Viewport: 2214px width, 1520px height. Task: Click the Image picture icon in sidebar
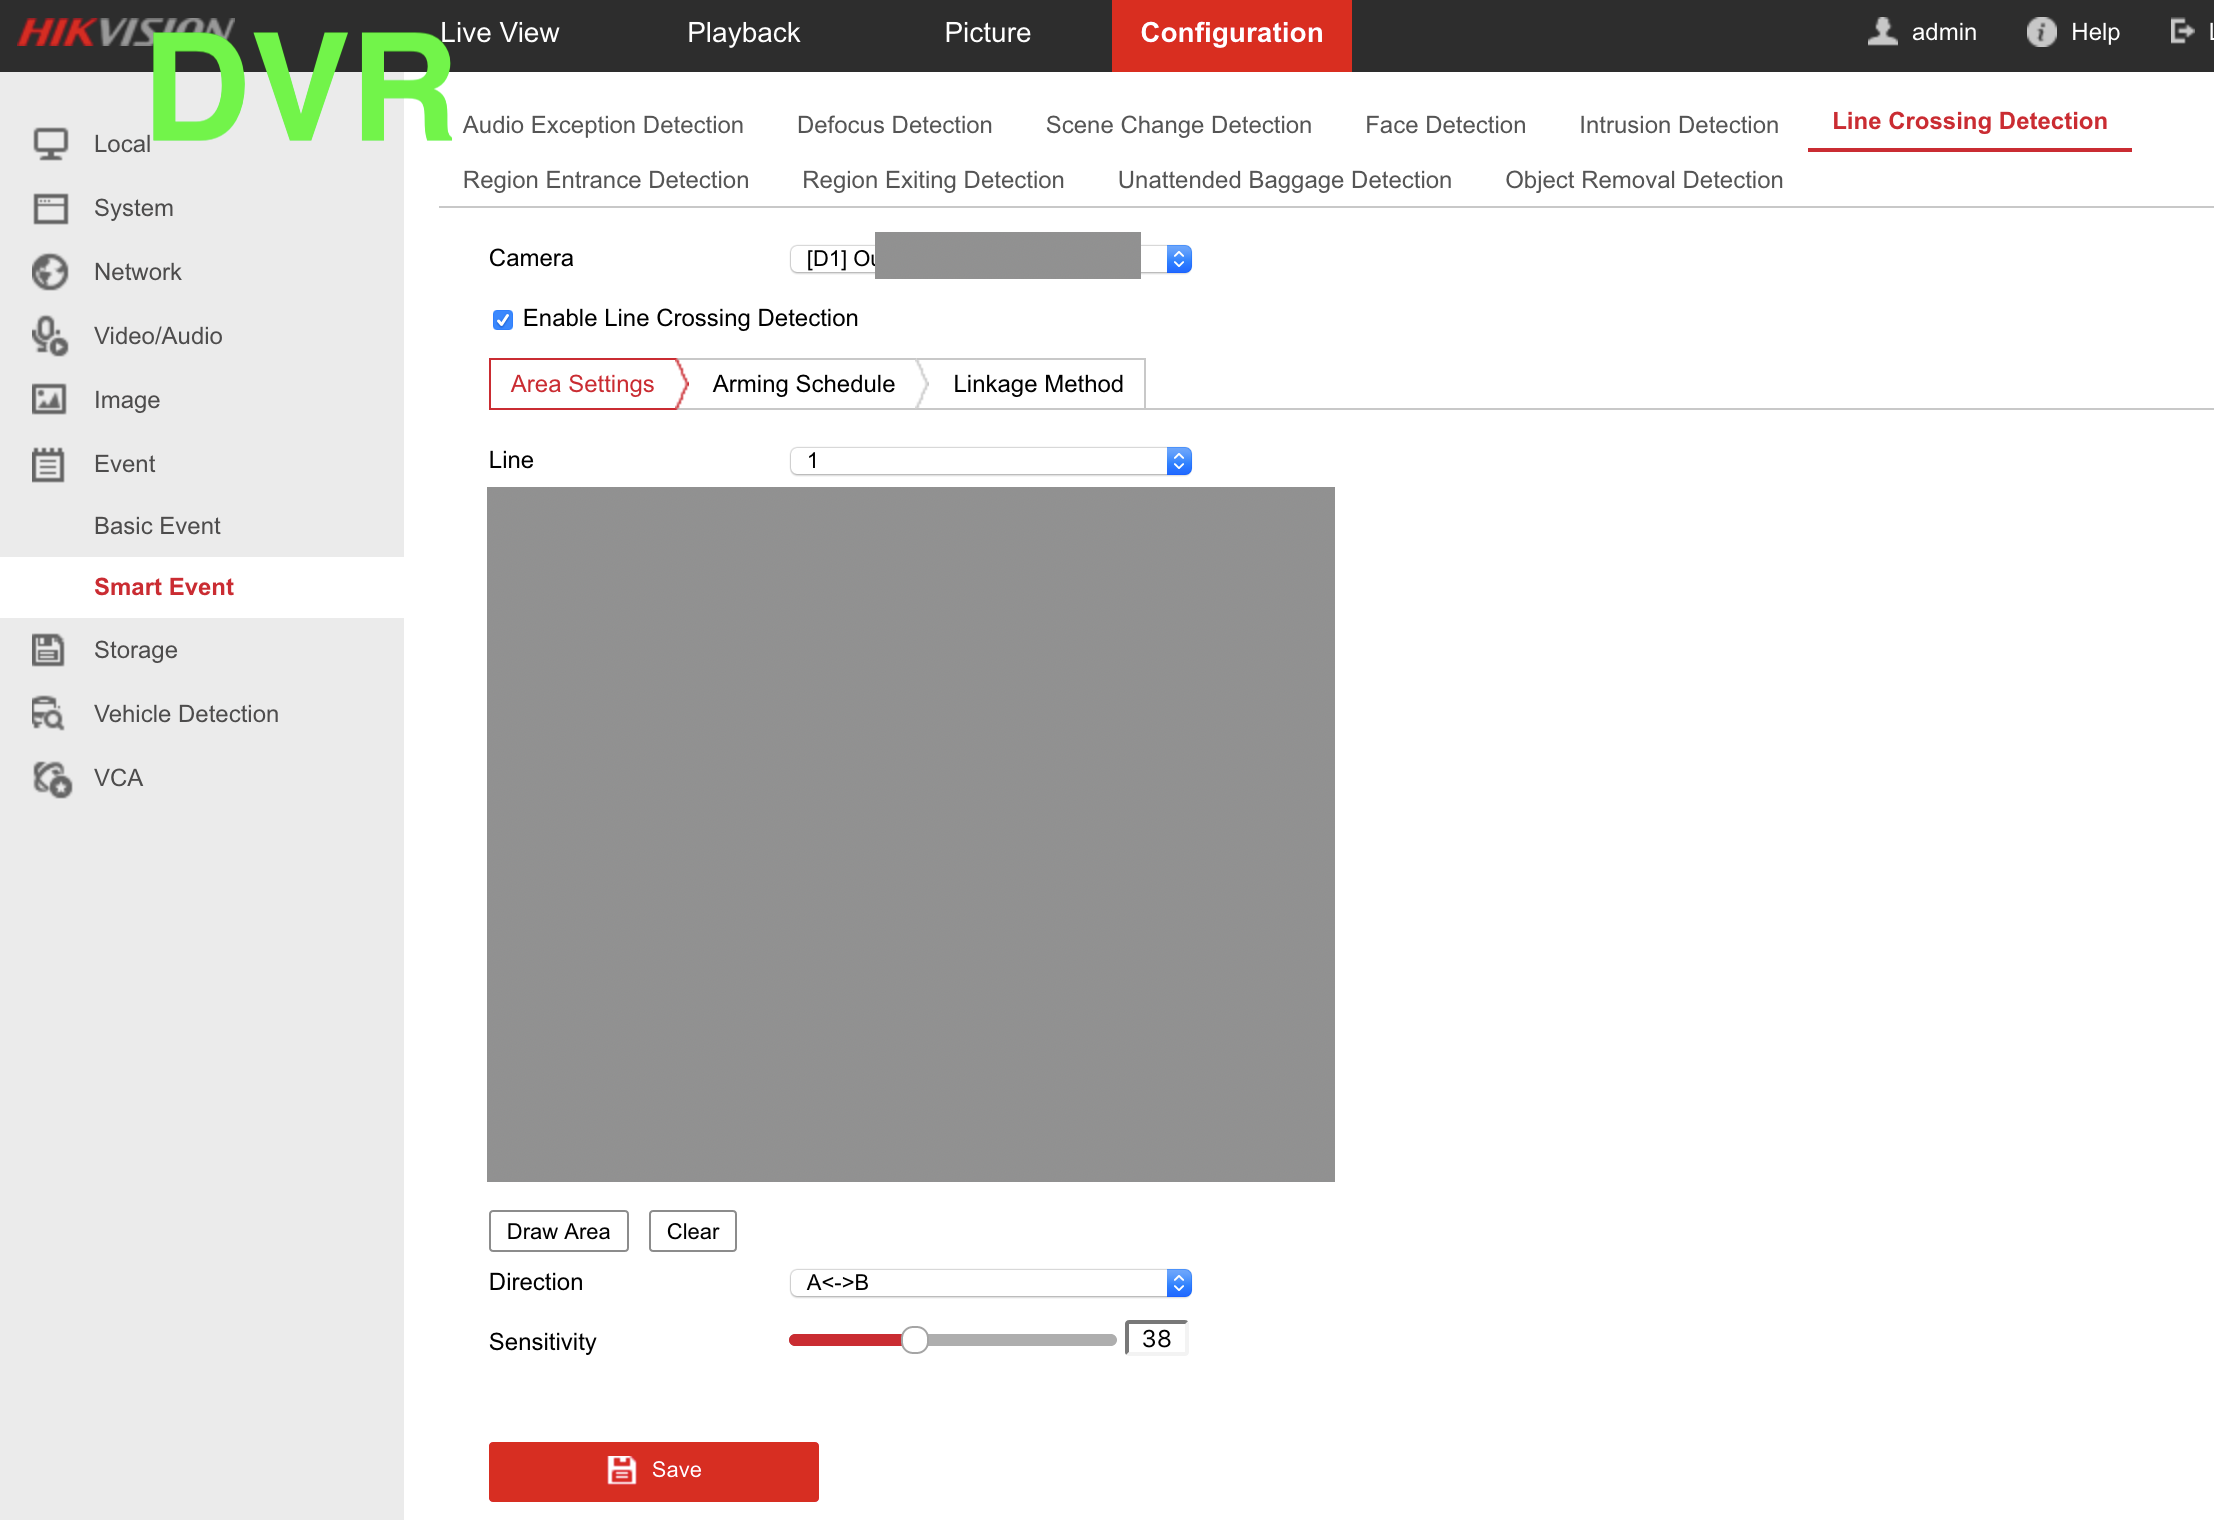49,399
